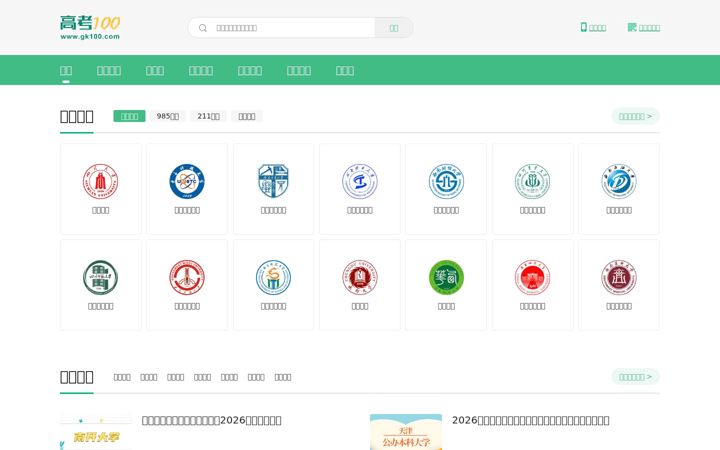Click the more-universities pill button with arrow
The image size is (720, 450).
[x=636, y=116]
